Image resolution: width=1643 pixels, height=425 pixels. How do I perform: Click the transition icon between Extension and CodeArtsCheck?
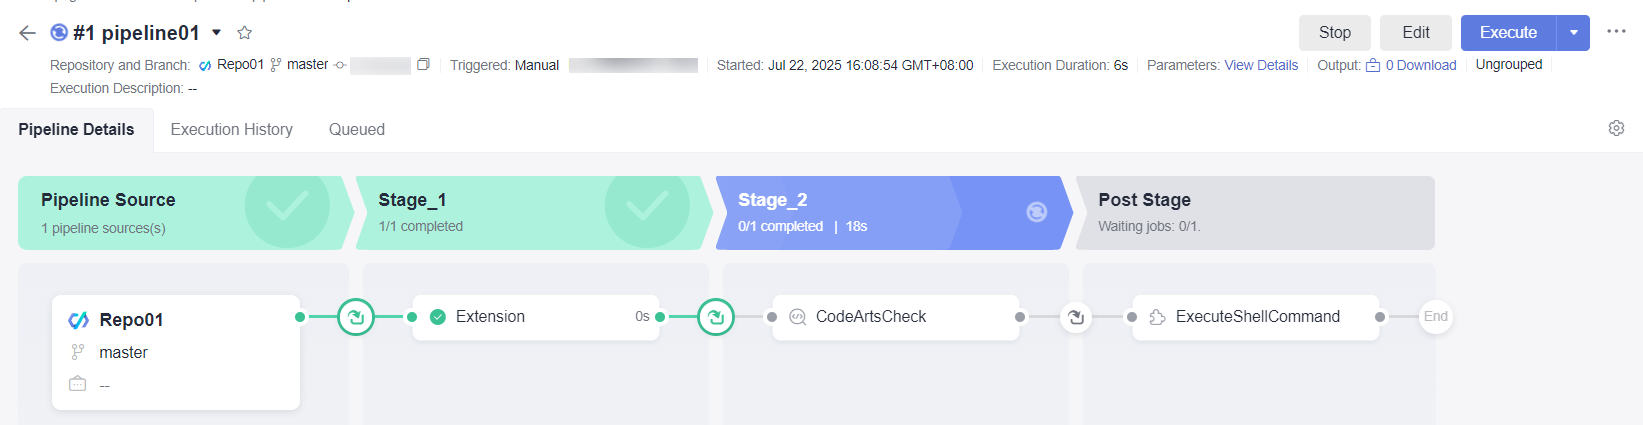click(716, 317)
